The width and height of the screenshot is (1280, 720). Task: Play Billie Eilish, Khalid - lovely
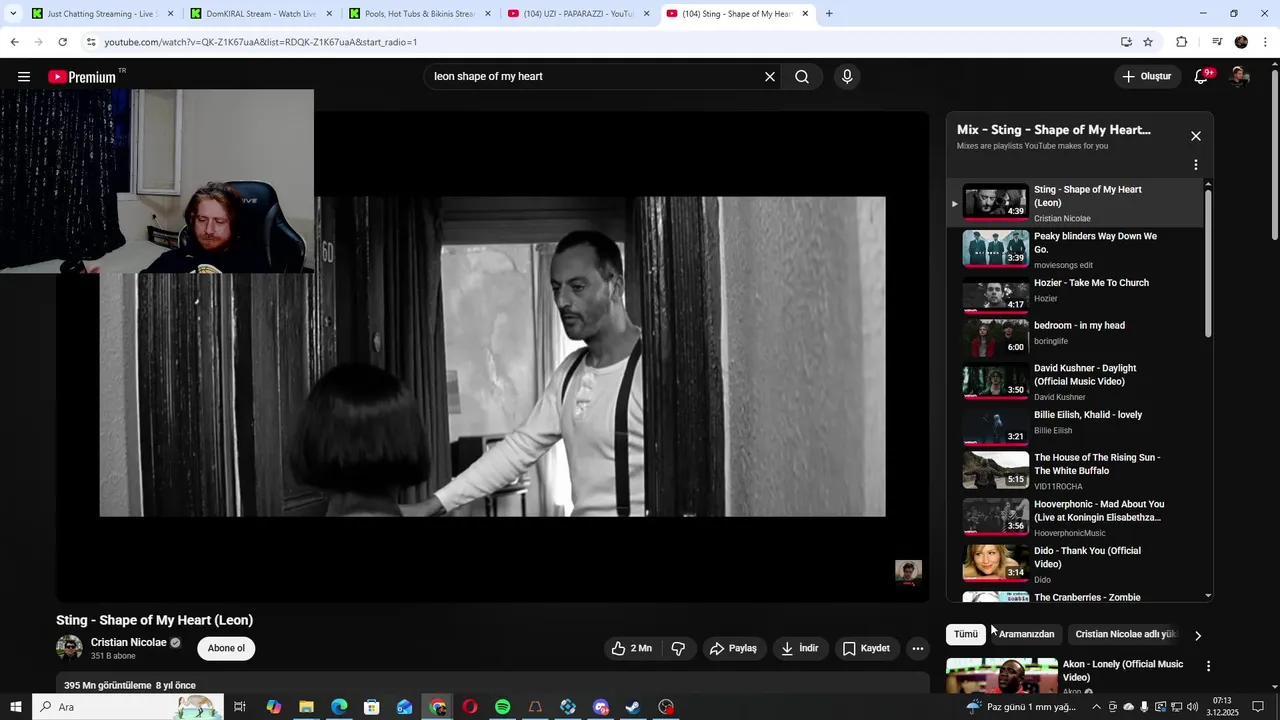point(1075,426)
